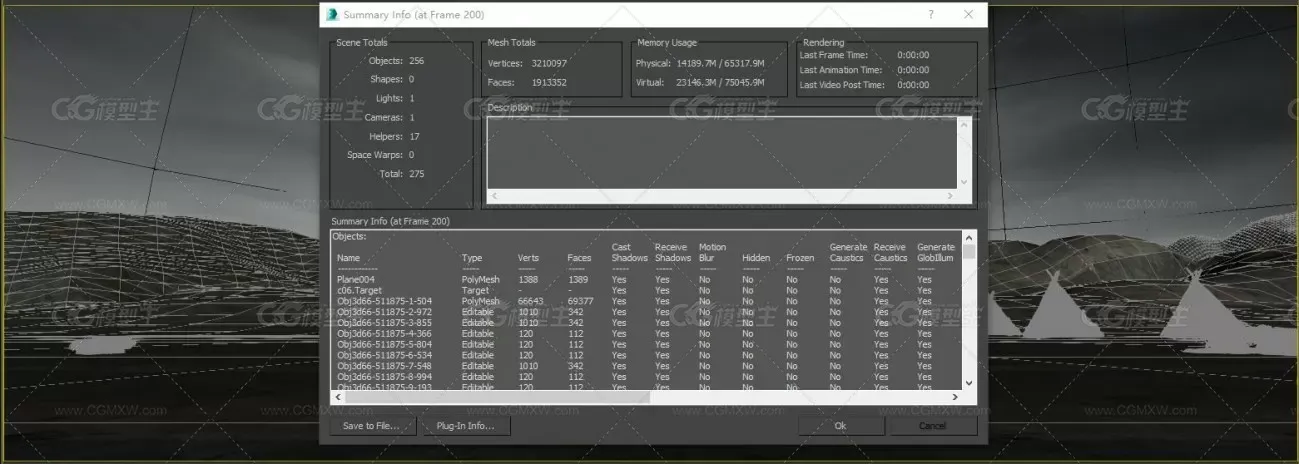Click the Cast Shadows column header

pyautogui.click(x=629, y=252)
